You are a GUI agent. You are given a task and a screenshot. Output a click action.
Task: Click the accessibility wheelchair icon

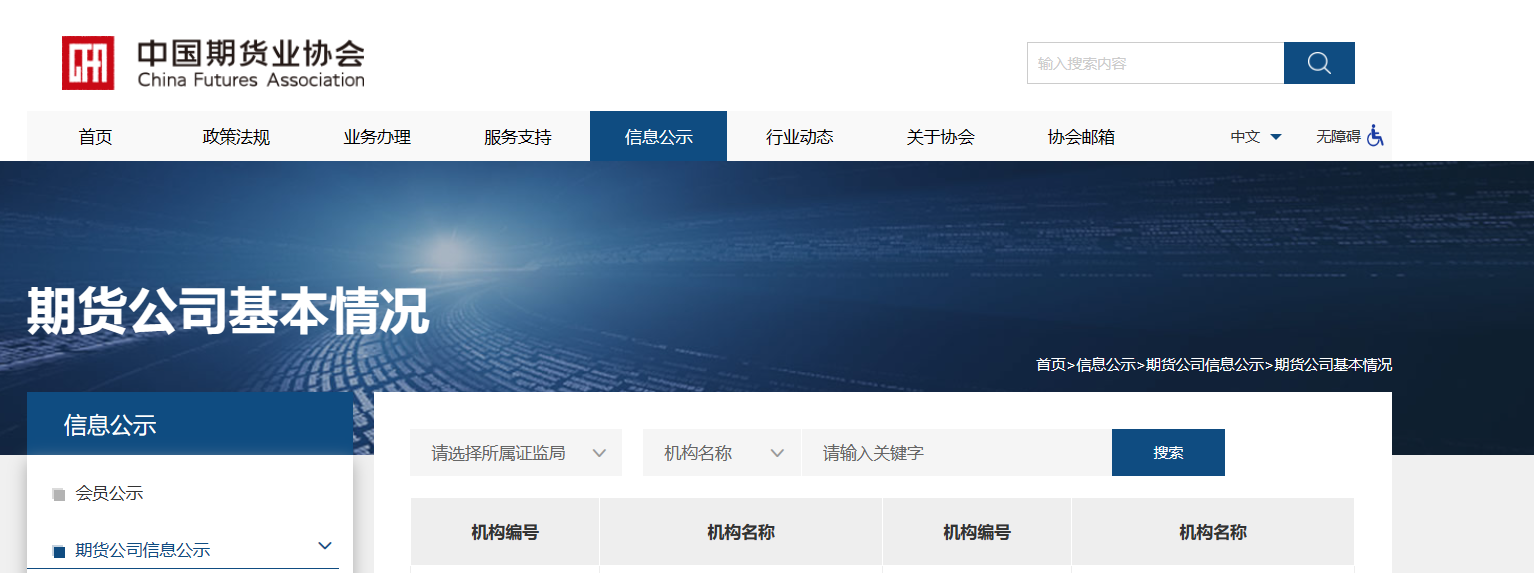(x=1376, y=136)
